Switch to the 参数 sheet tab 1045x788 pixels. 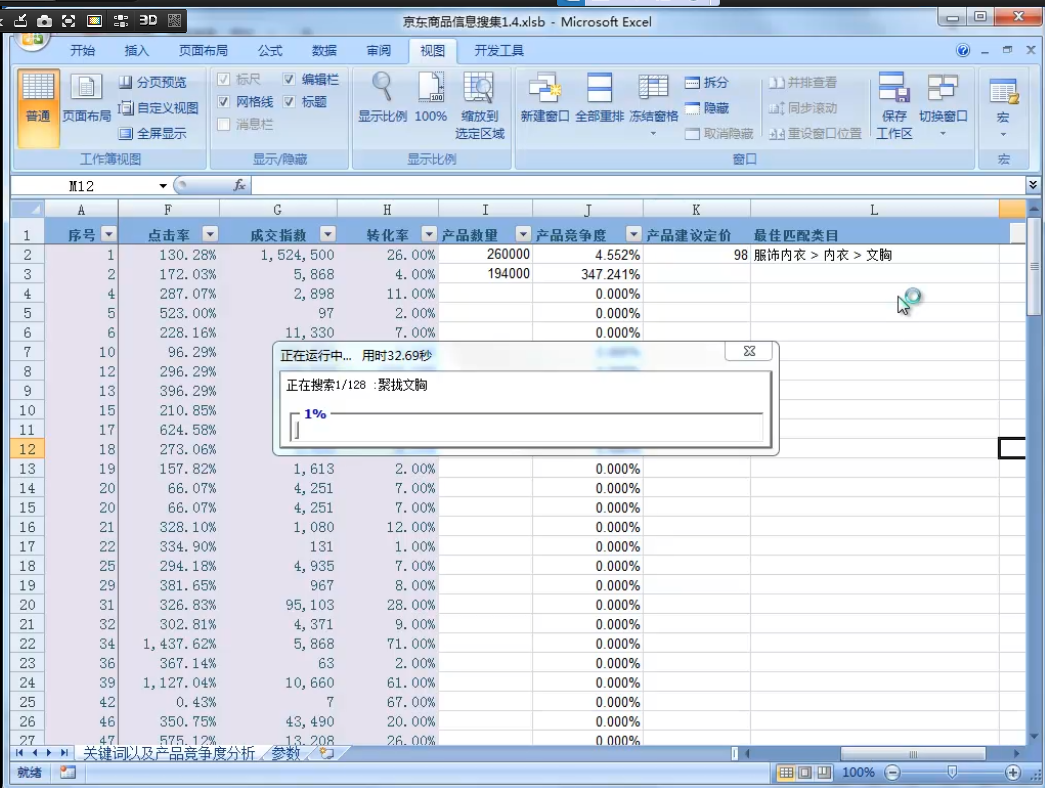285,753
